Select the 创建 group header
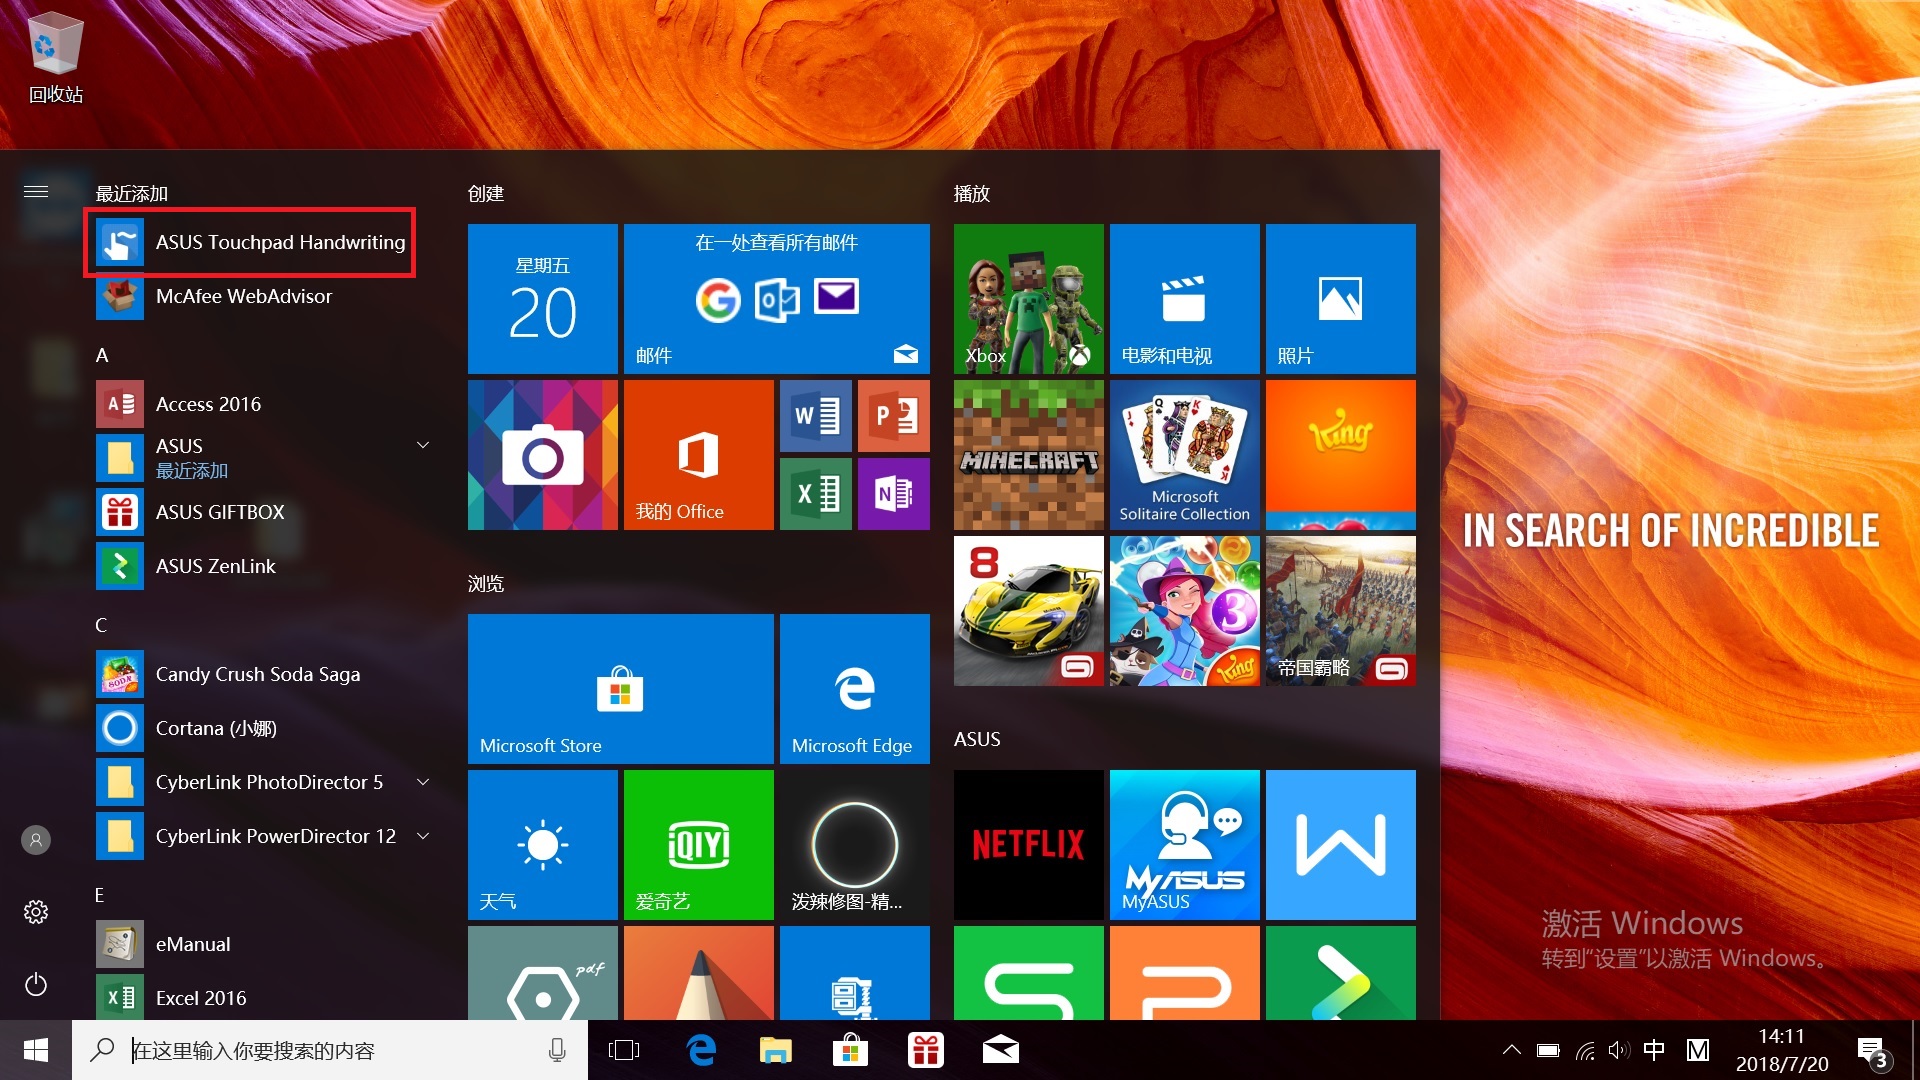Image resolution: width=1920 pixels, height=1080 pixels. point(486,194)
